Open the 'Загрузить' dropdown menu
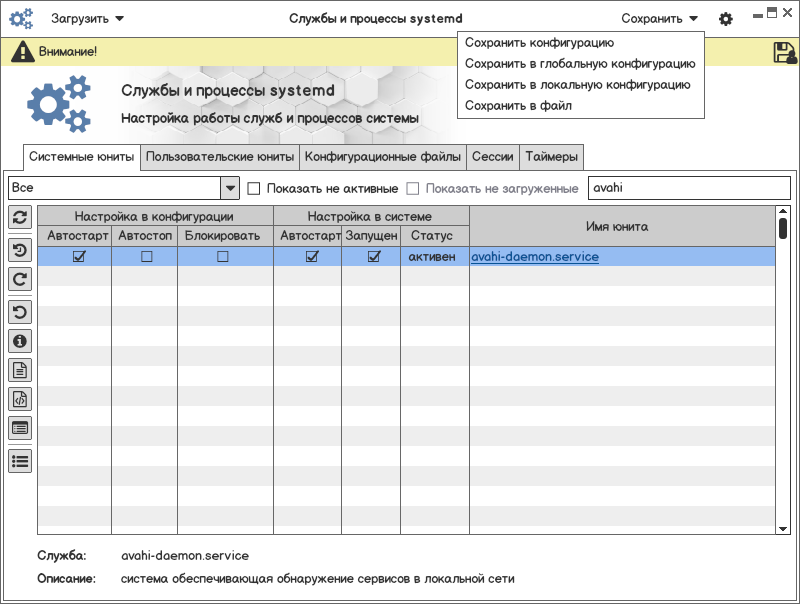Screen dimensions: 800x604 (88, 18)
